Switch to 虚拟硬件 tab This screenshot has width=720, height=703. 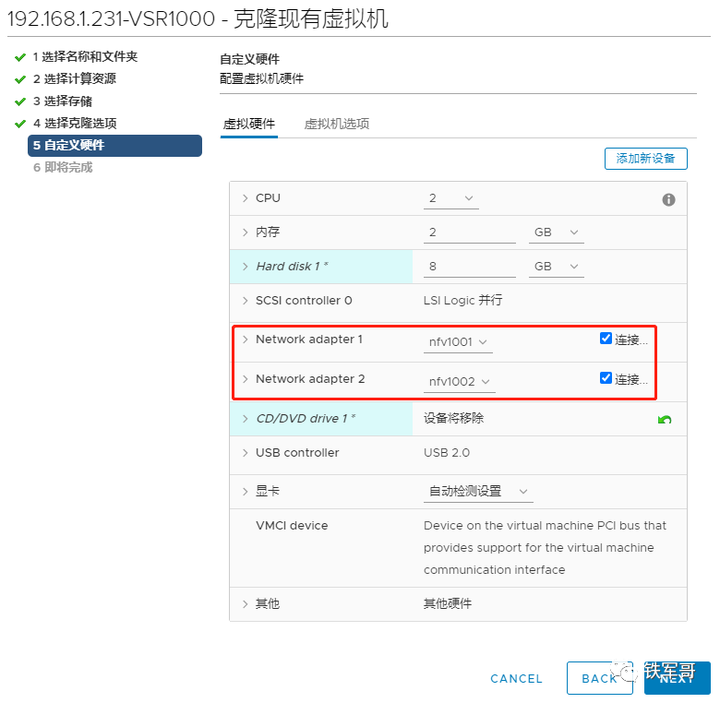249,124
